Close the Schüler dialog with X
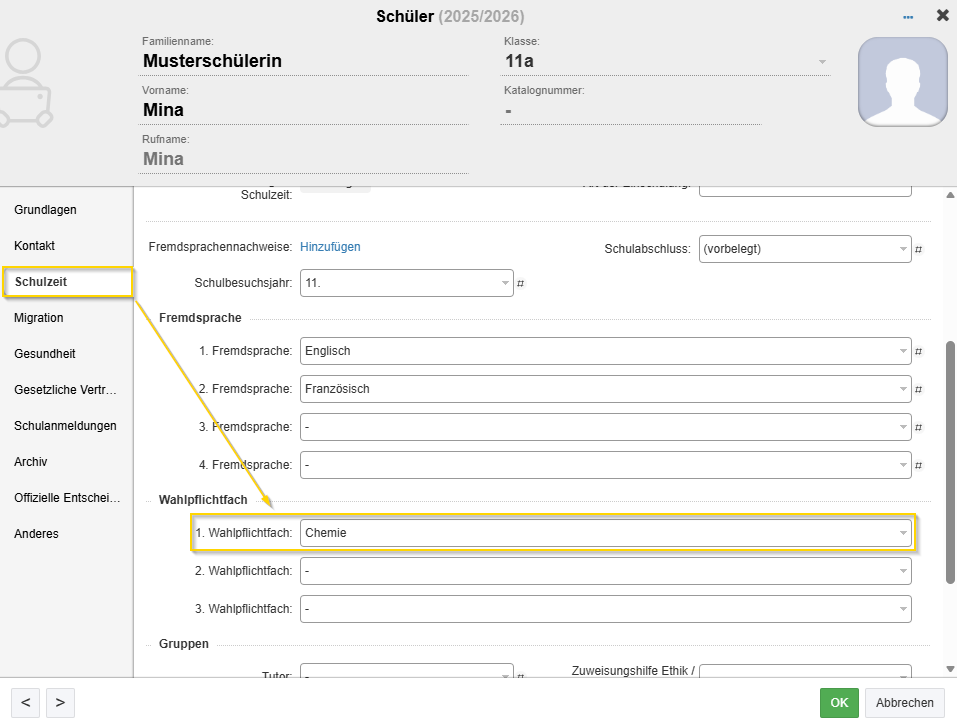This screenshot has height=725, width=957. coord(942,16)
